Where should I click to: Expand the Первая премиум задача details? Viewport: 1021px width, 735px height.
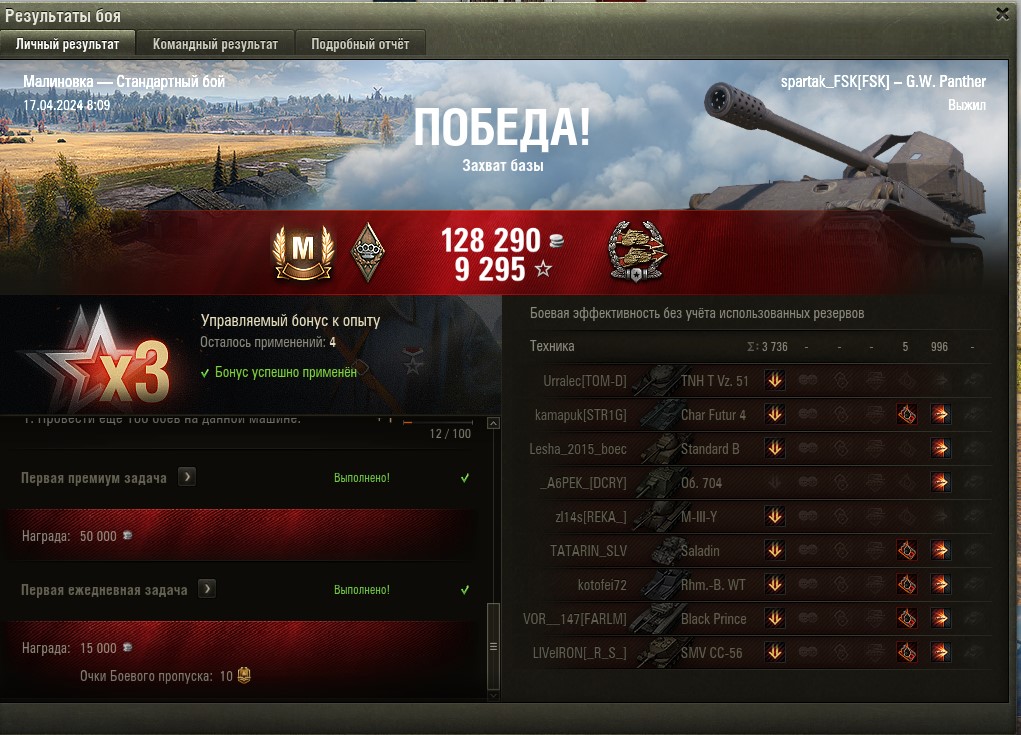[x=187, y=477]
